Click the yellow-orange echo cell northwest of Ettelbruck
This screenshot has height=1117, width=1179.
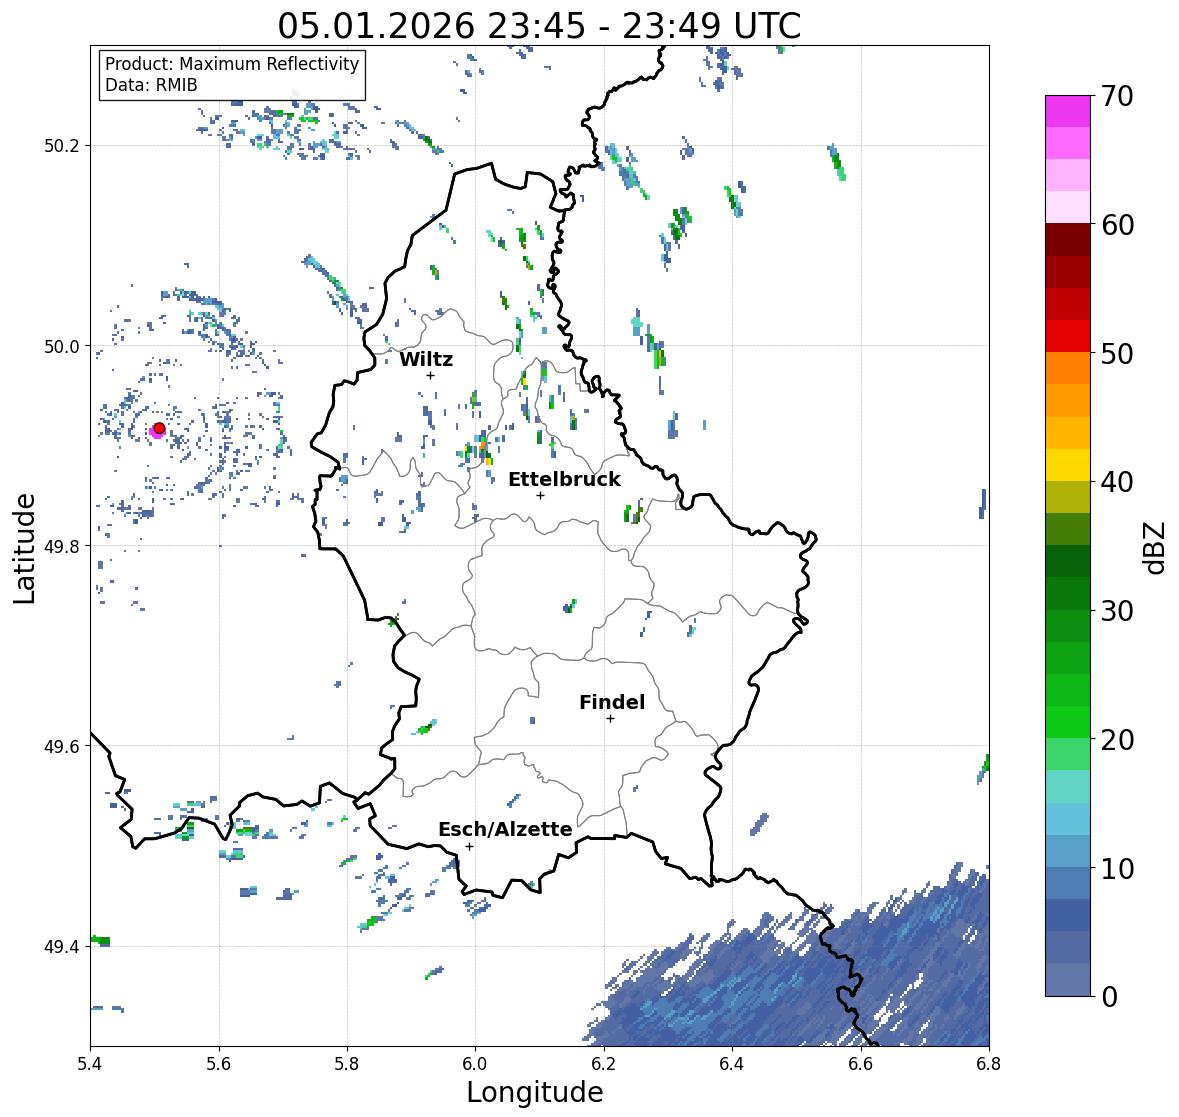(x=486, y=453)
